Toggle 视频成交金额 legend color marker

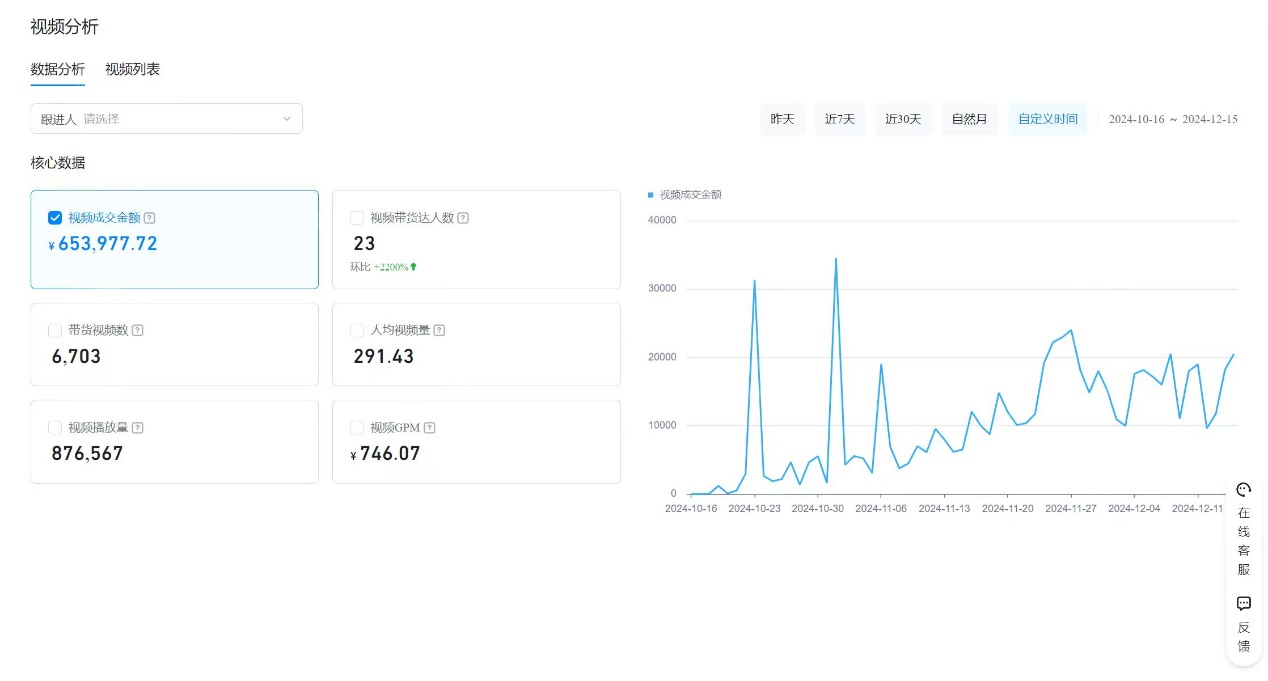[651, 195]
